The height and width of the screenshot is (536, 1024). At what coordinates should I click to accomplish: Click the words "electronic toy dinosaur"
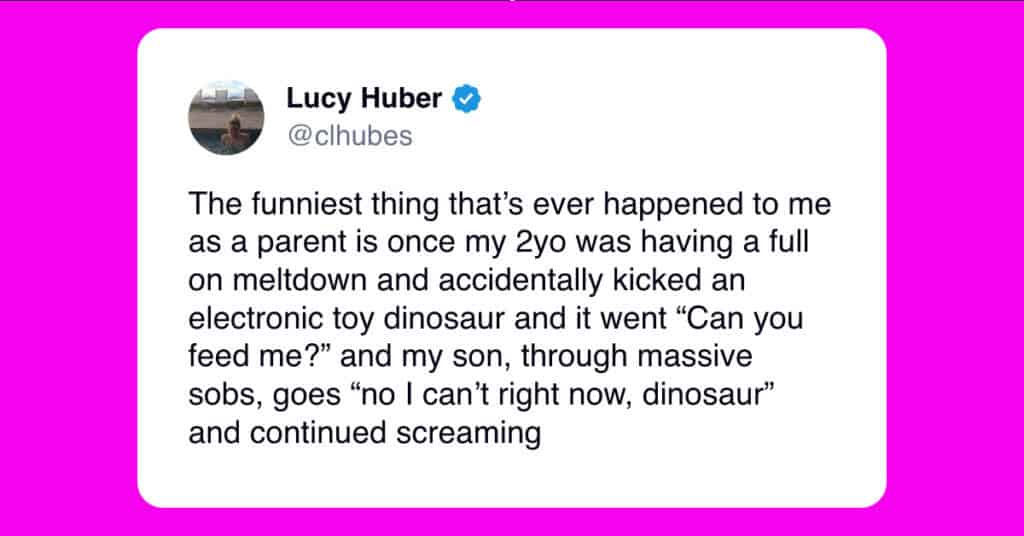(347, 319)
